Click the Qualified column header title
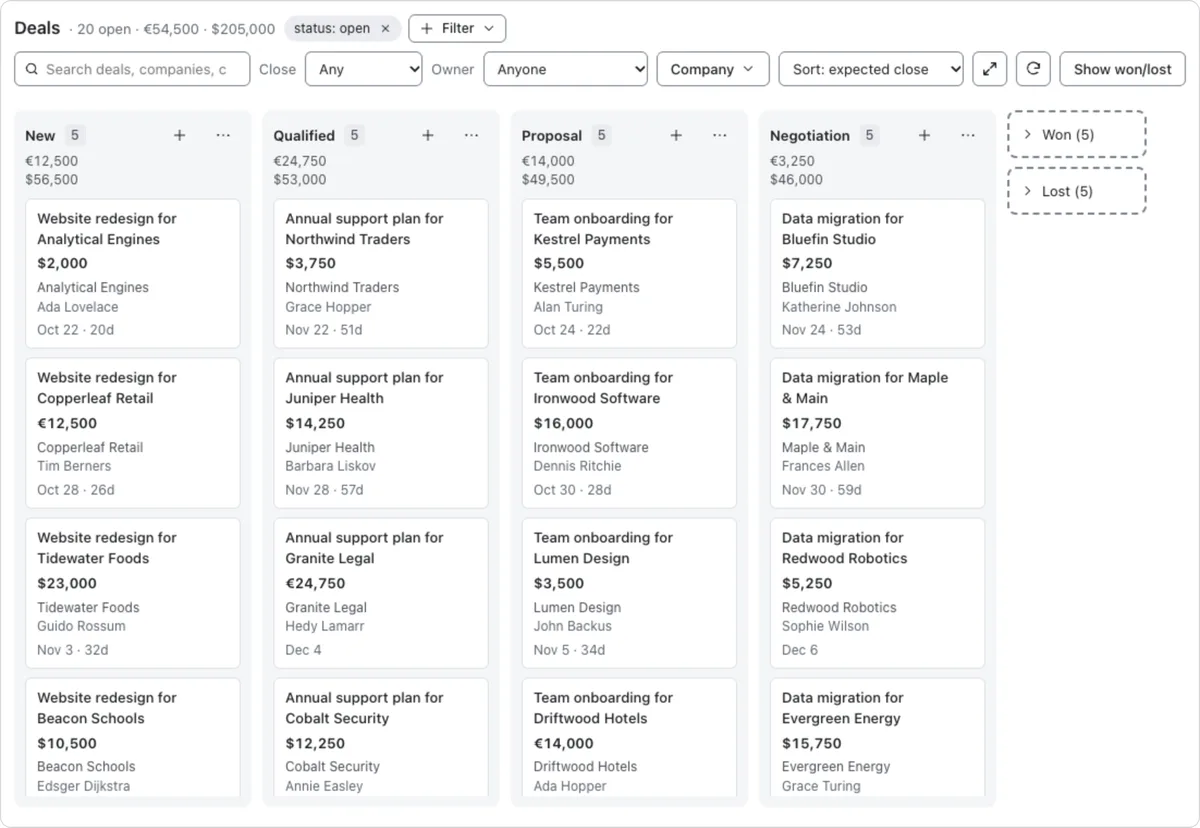The height and width of the screenshot is (828, 1200). click(304, 136)
